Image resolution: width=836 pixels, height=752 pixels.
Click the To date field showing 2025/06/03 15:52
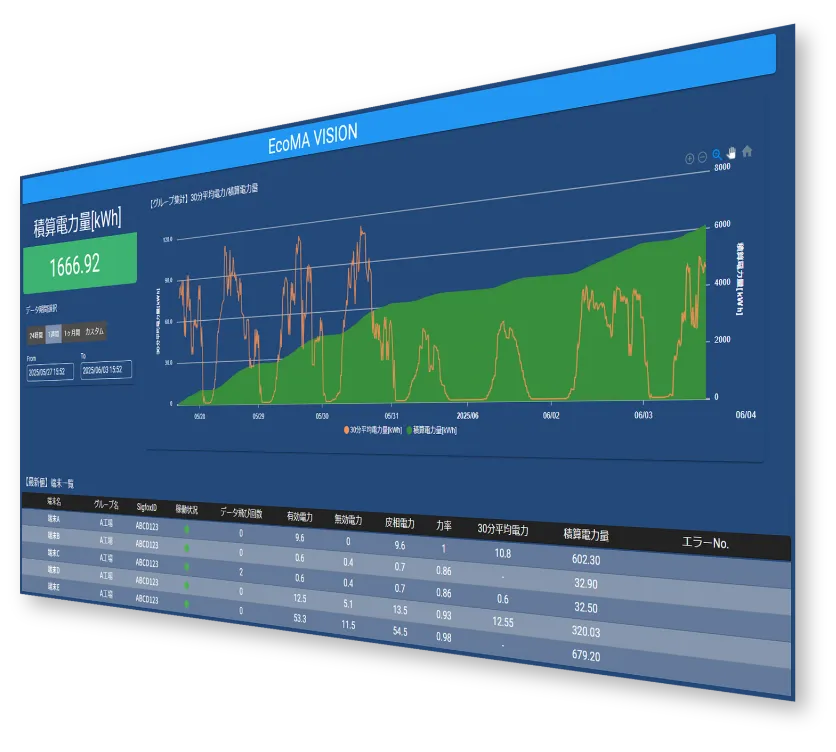106,370
